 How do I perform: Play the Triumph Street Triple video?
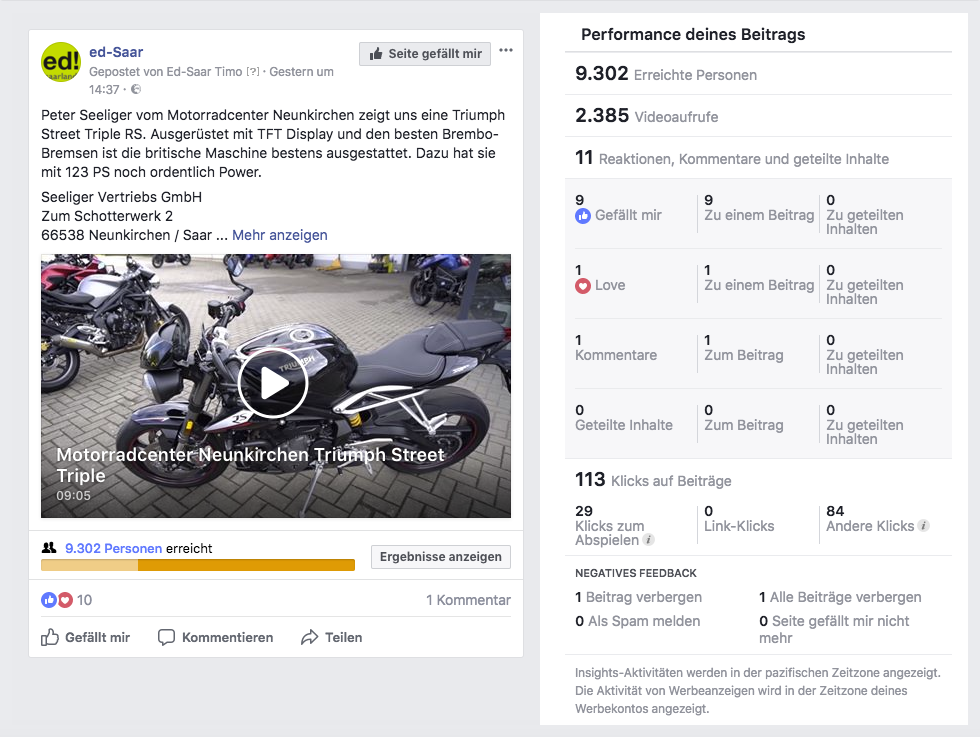coord(273,383)
